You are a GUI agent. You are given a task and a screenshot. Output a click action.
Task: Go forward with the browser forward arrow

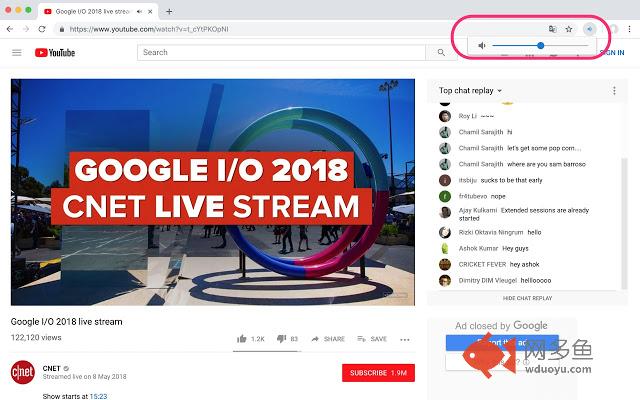click(x=26, y=29)
